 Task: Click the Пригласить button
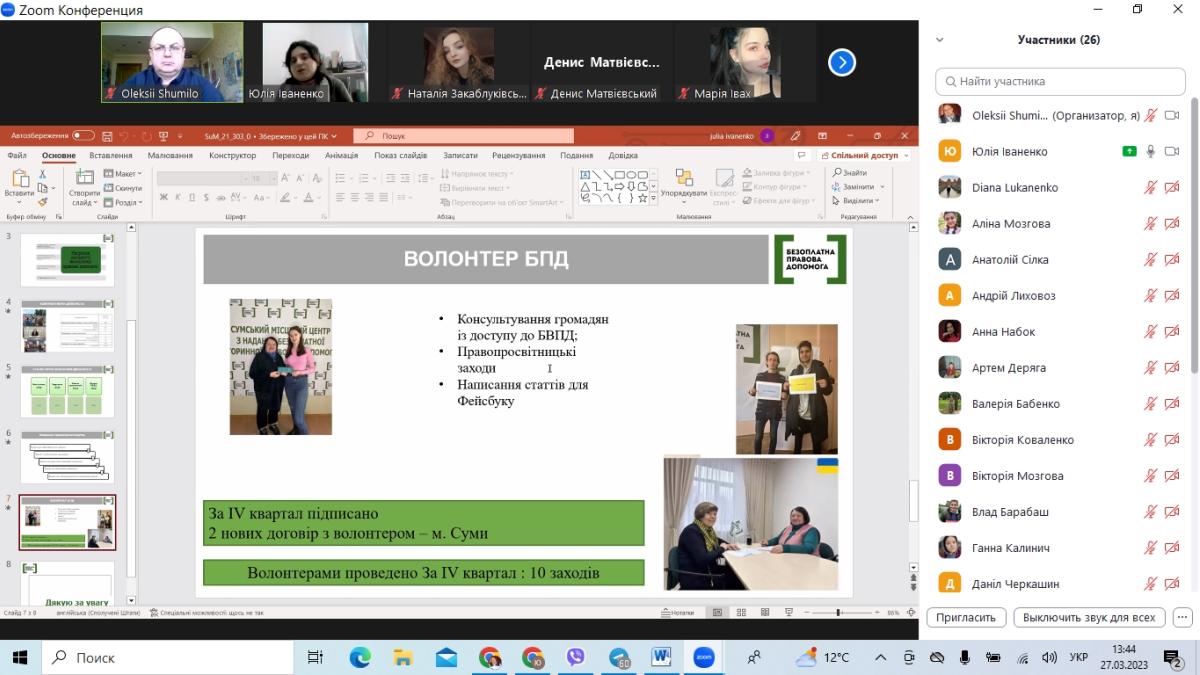[966, 617]
